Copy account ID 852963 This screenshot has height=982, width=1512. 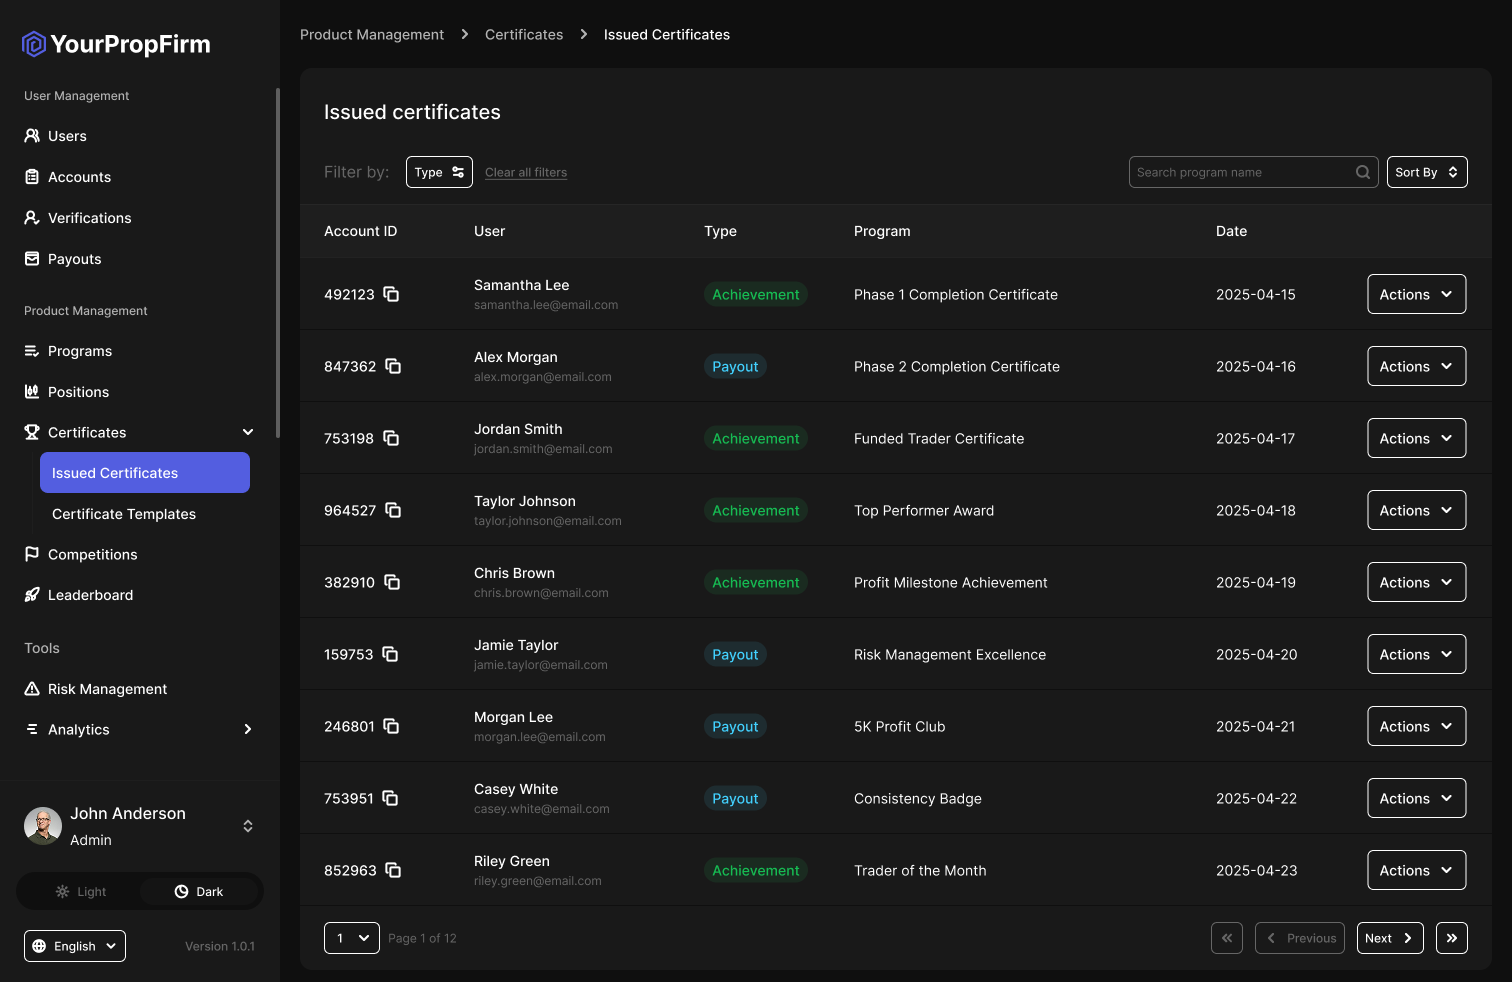(393, 870)
